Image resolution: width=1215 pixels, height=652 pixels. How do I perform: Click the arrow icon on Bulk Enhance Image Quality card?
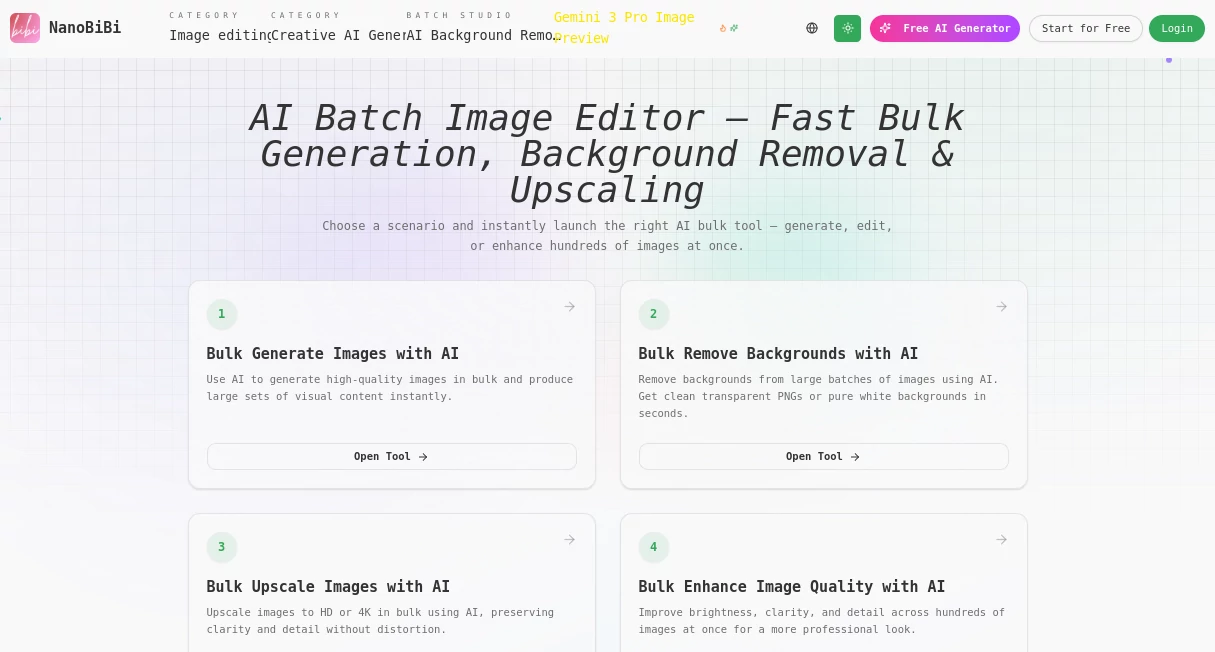pos(1001,540)
